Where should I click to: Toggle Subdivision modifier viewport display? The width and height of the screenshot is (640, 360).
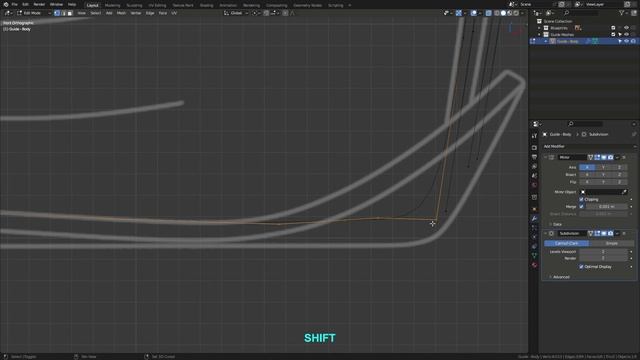604,233
